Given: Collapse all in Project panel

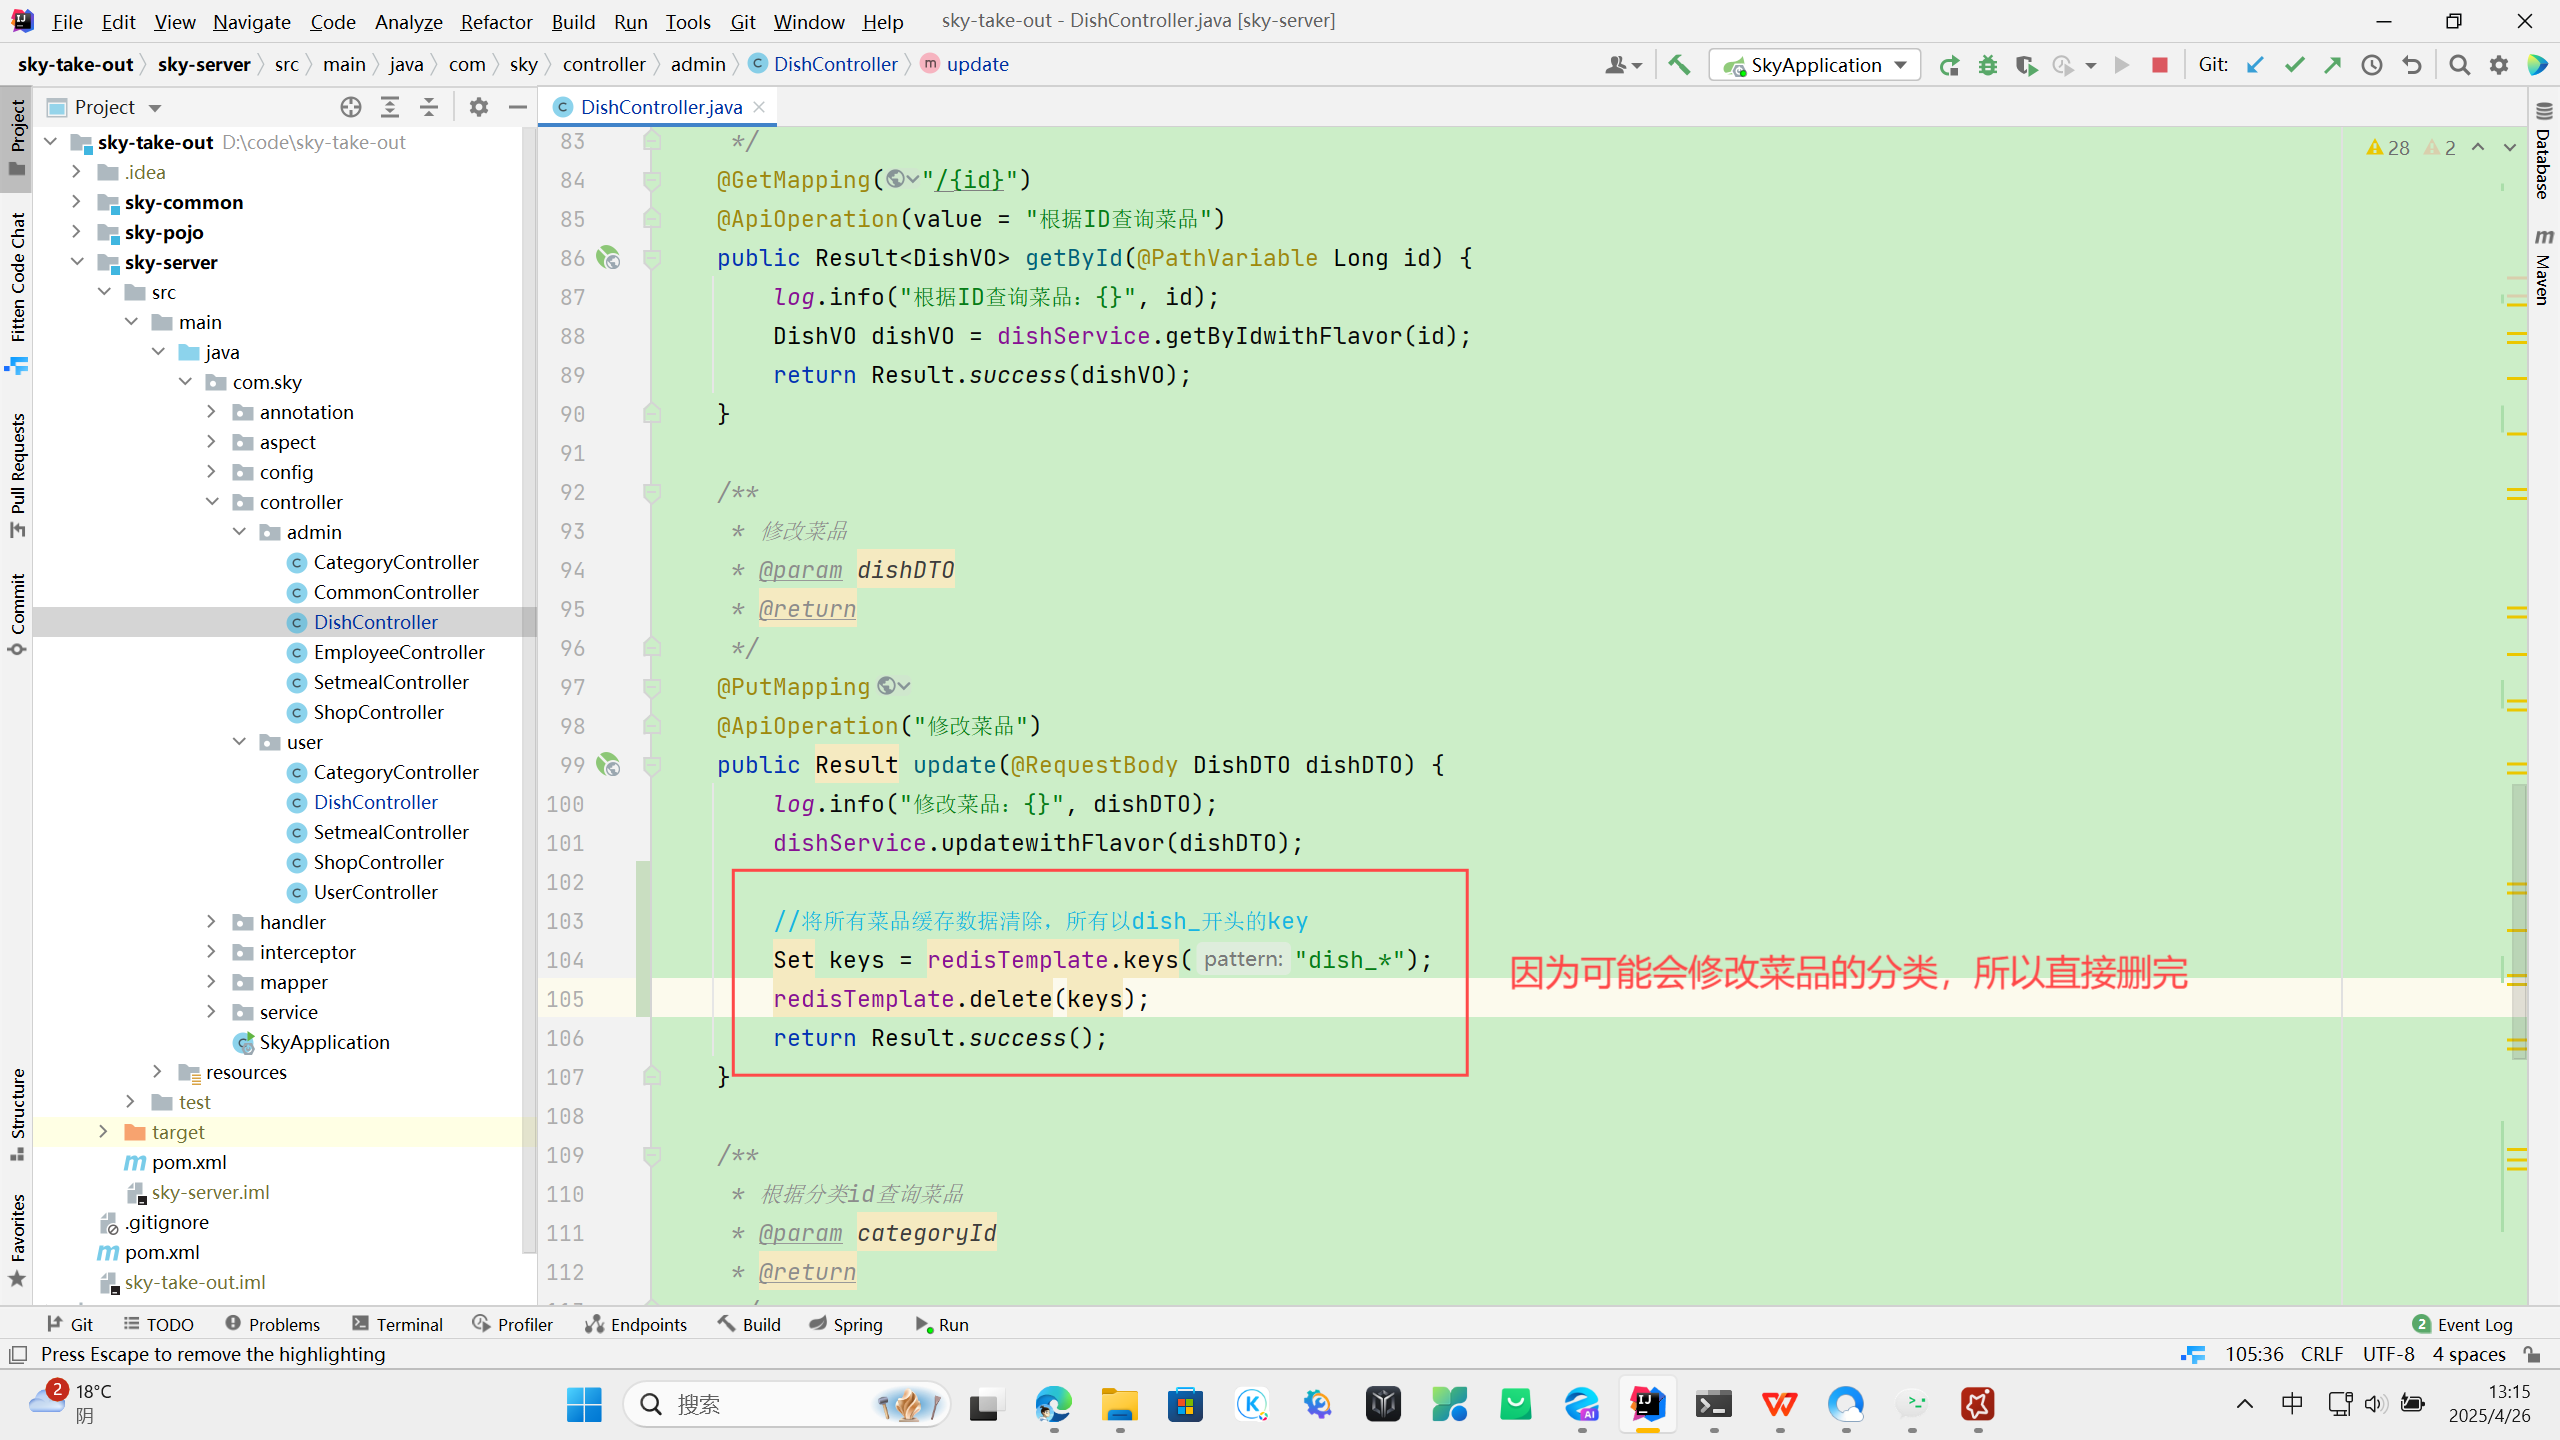Looking at the screenshot, I should (428, 107).
